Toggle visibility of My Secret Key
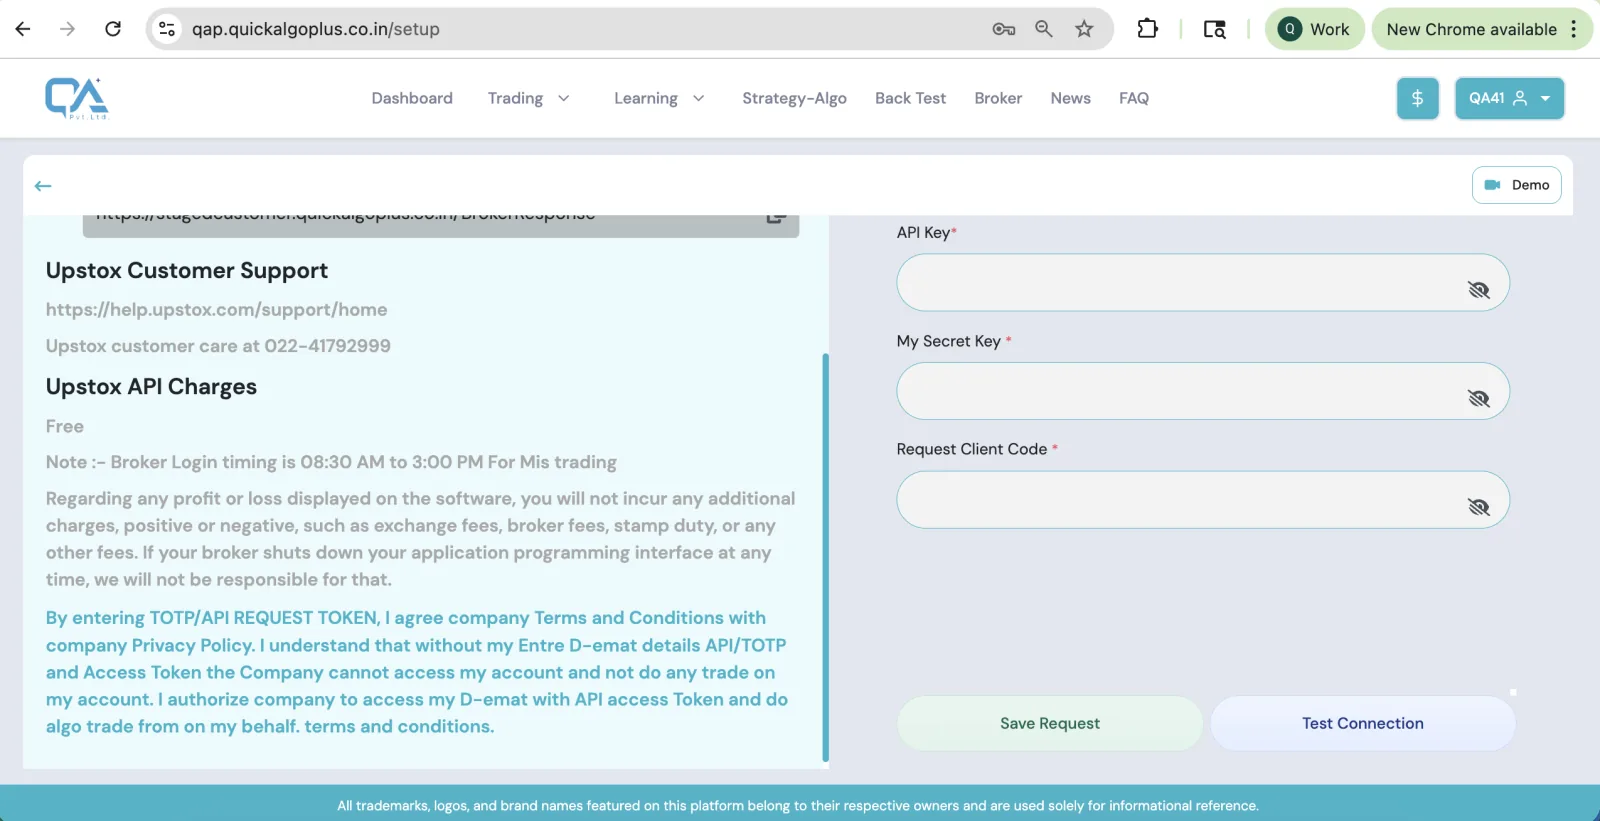 (x=1478, y=399)
